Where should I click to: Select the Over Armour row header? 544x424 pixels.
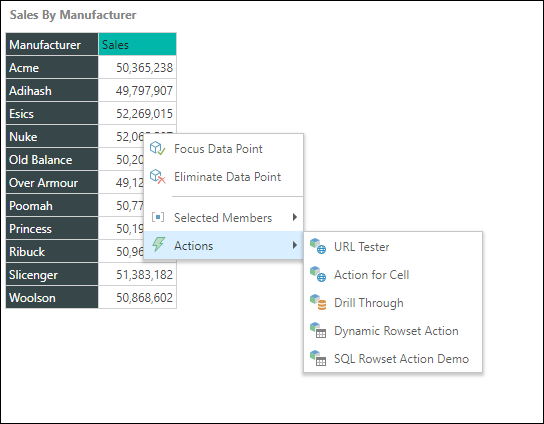(52, 183)
